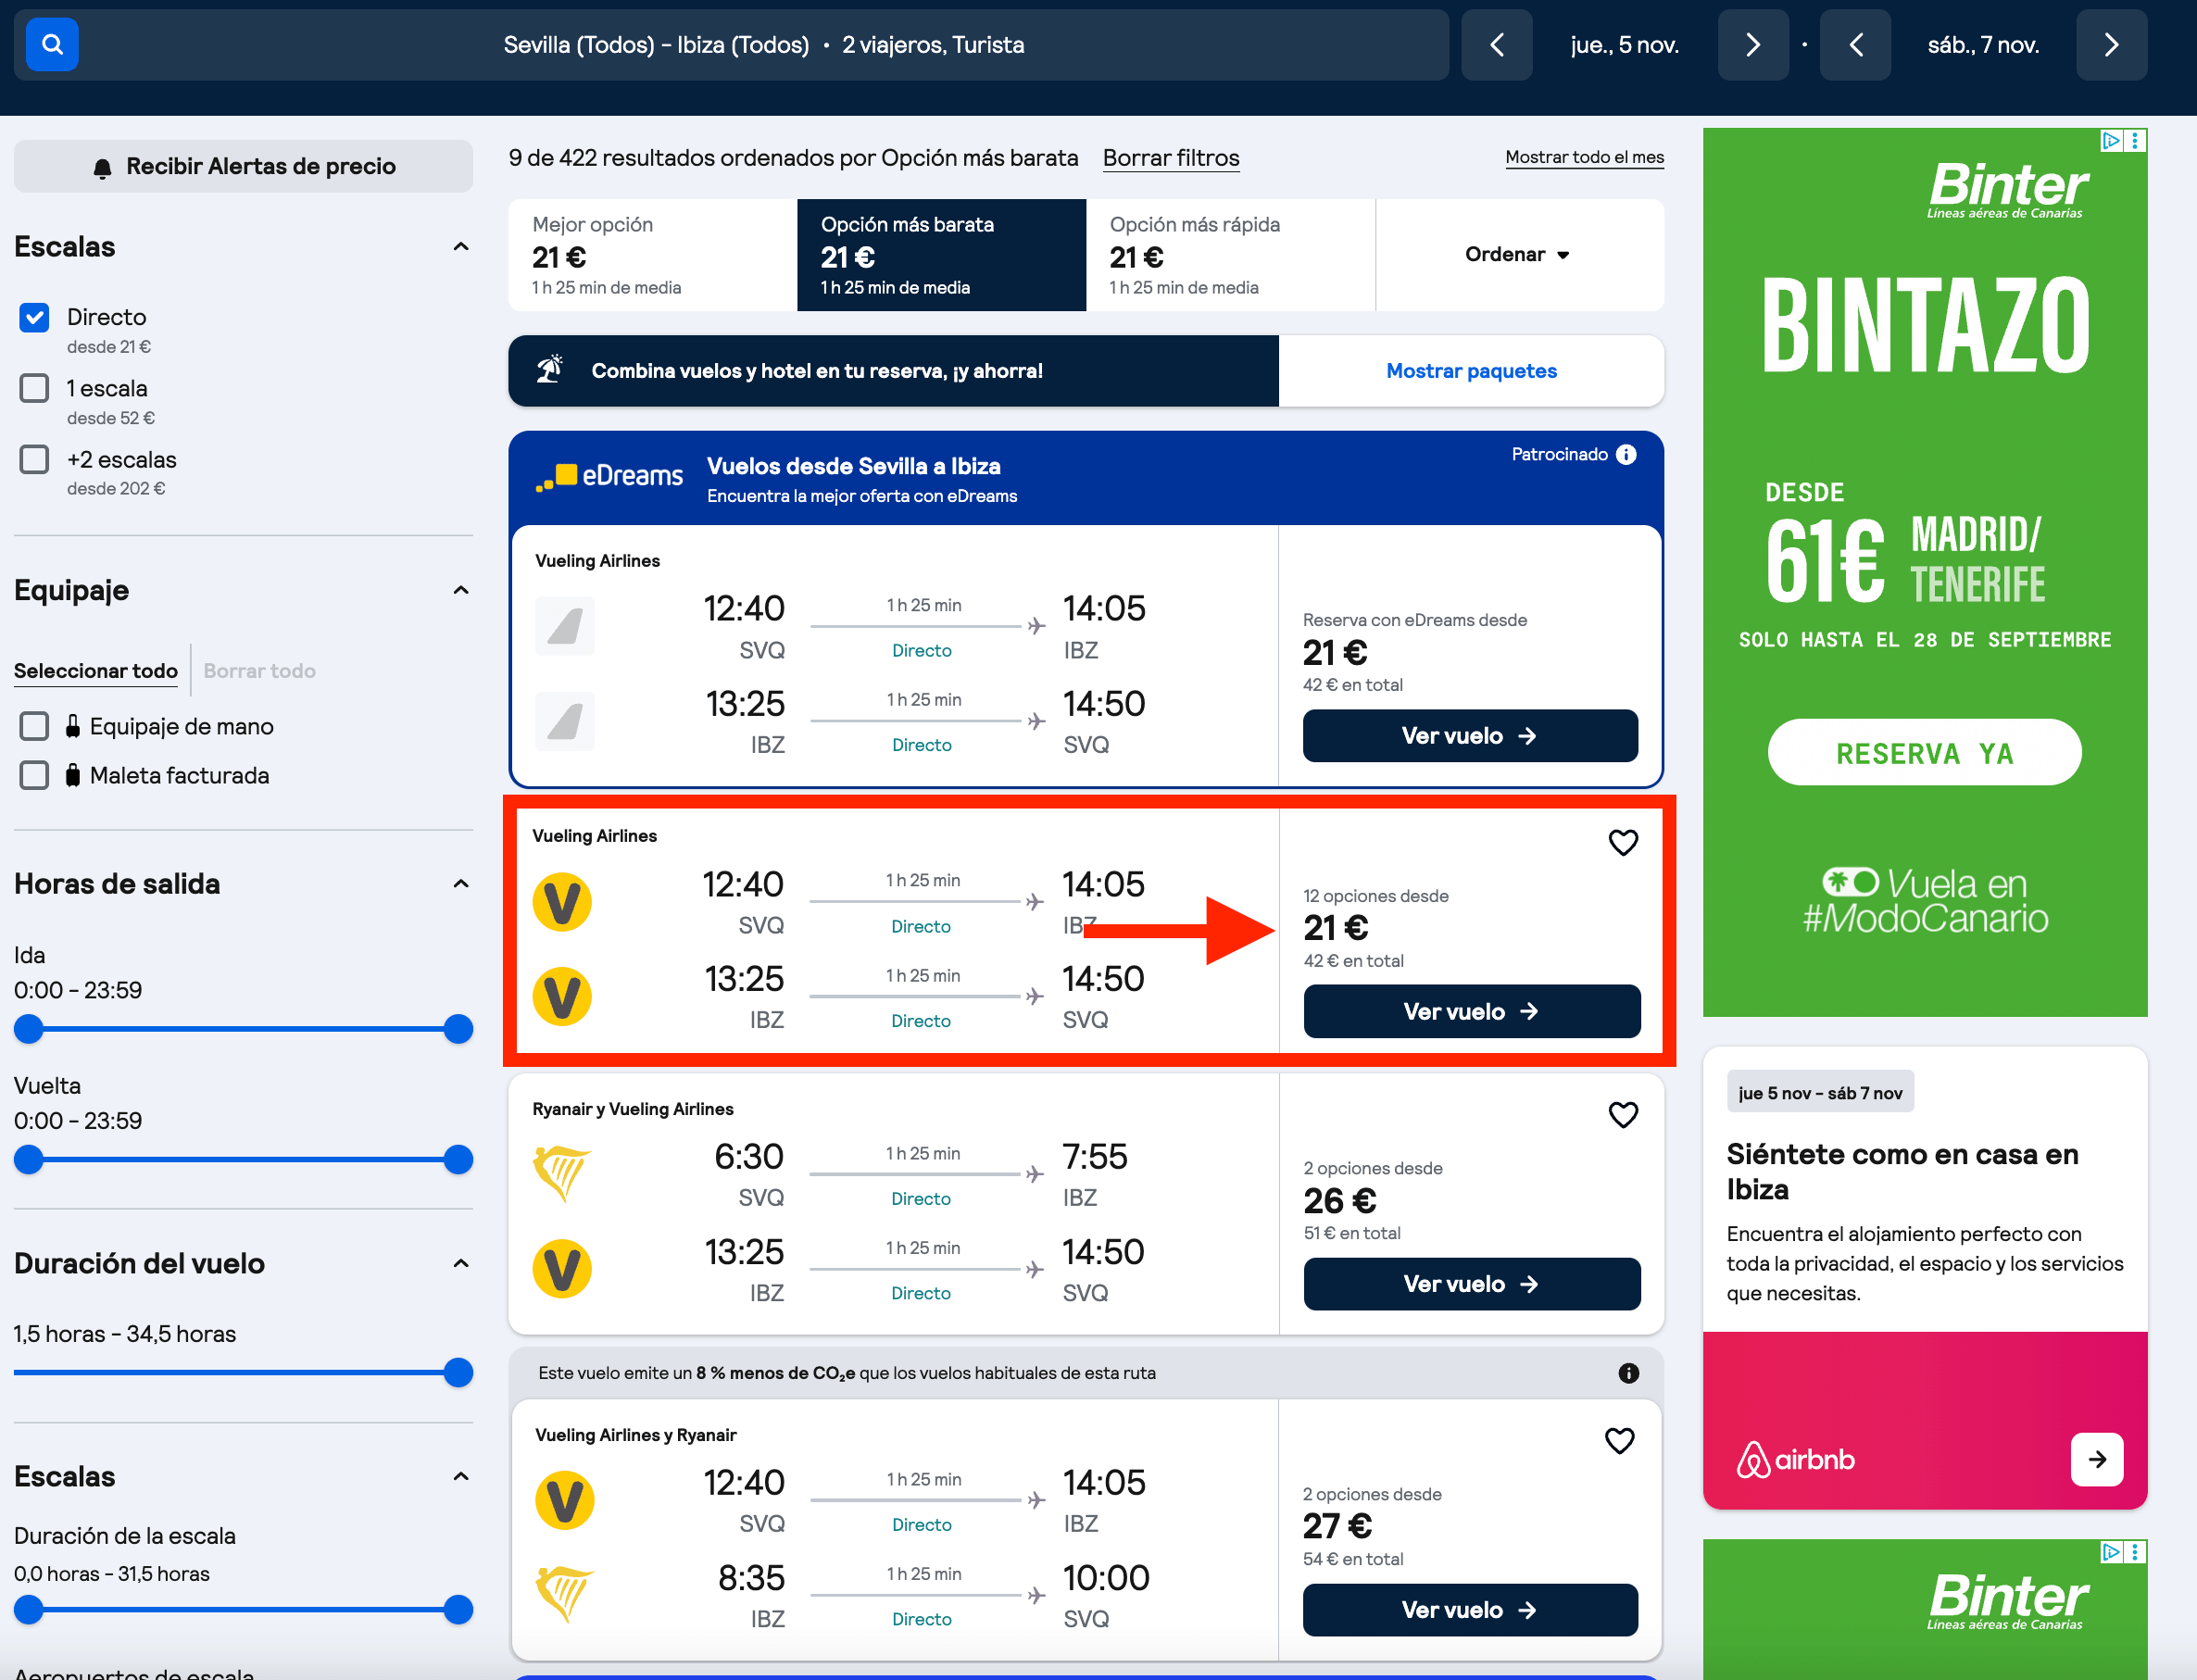This screenshot has width=2197, height=1680.
Task: Click Borrar todo under Equipaje
Action: click(260, 671)
